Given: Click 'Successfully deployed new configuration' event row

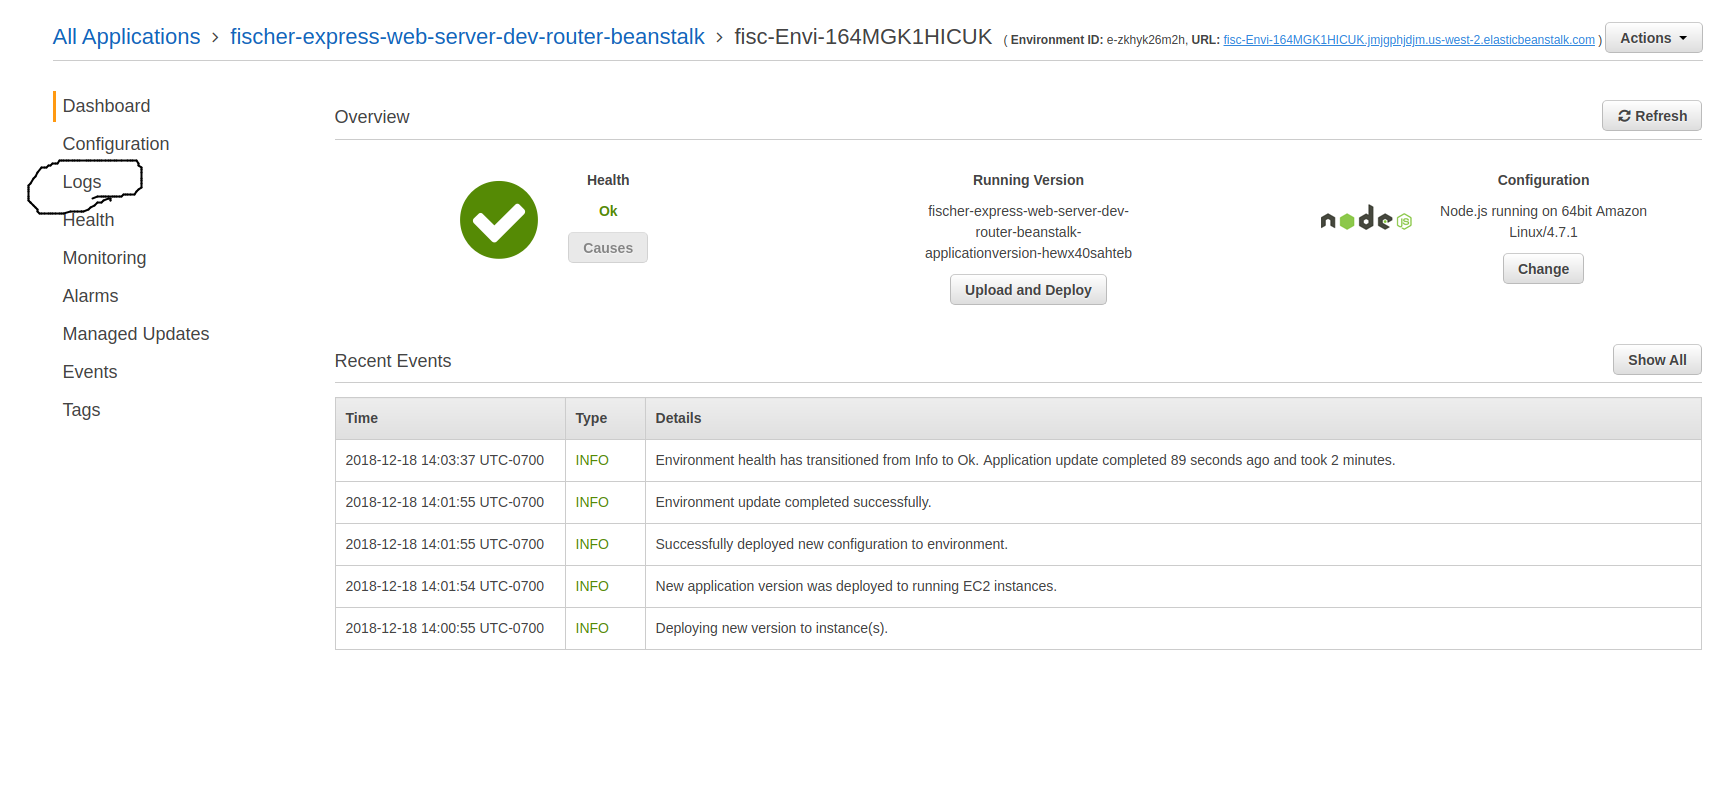Looking at the screenshot, I should 1018,544.
